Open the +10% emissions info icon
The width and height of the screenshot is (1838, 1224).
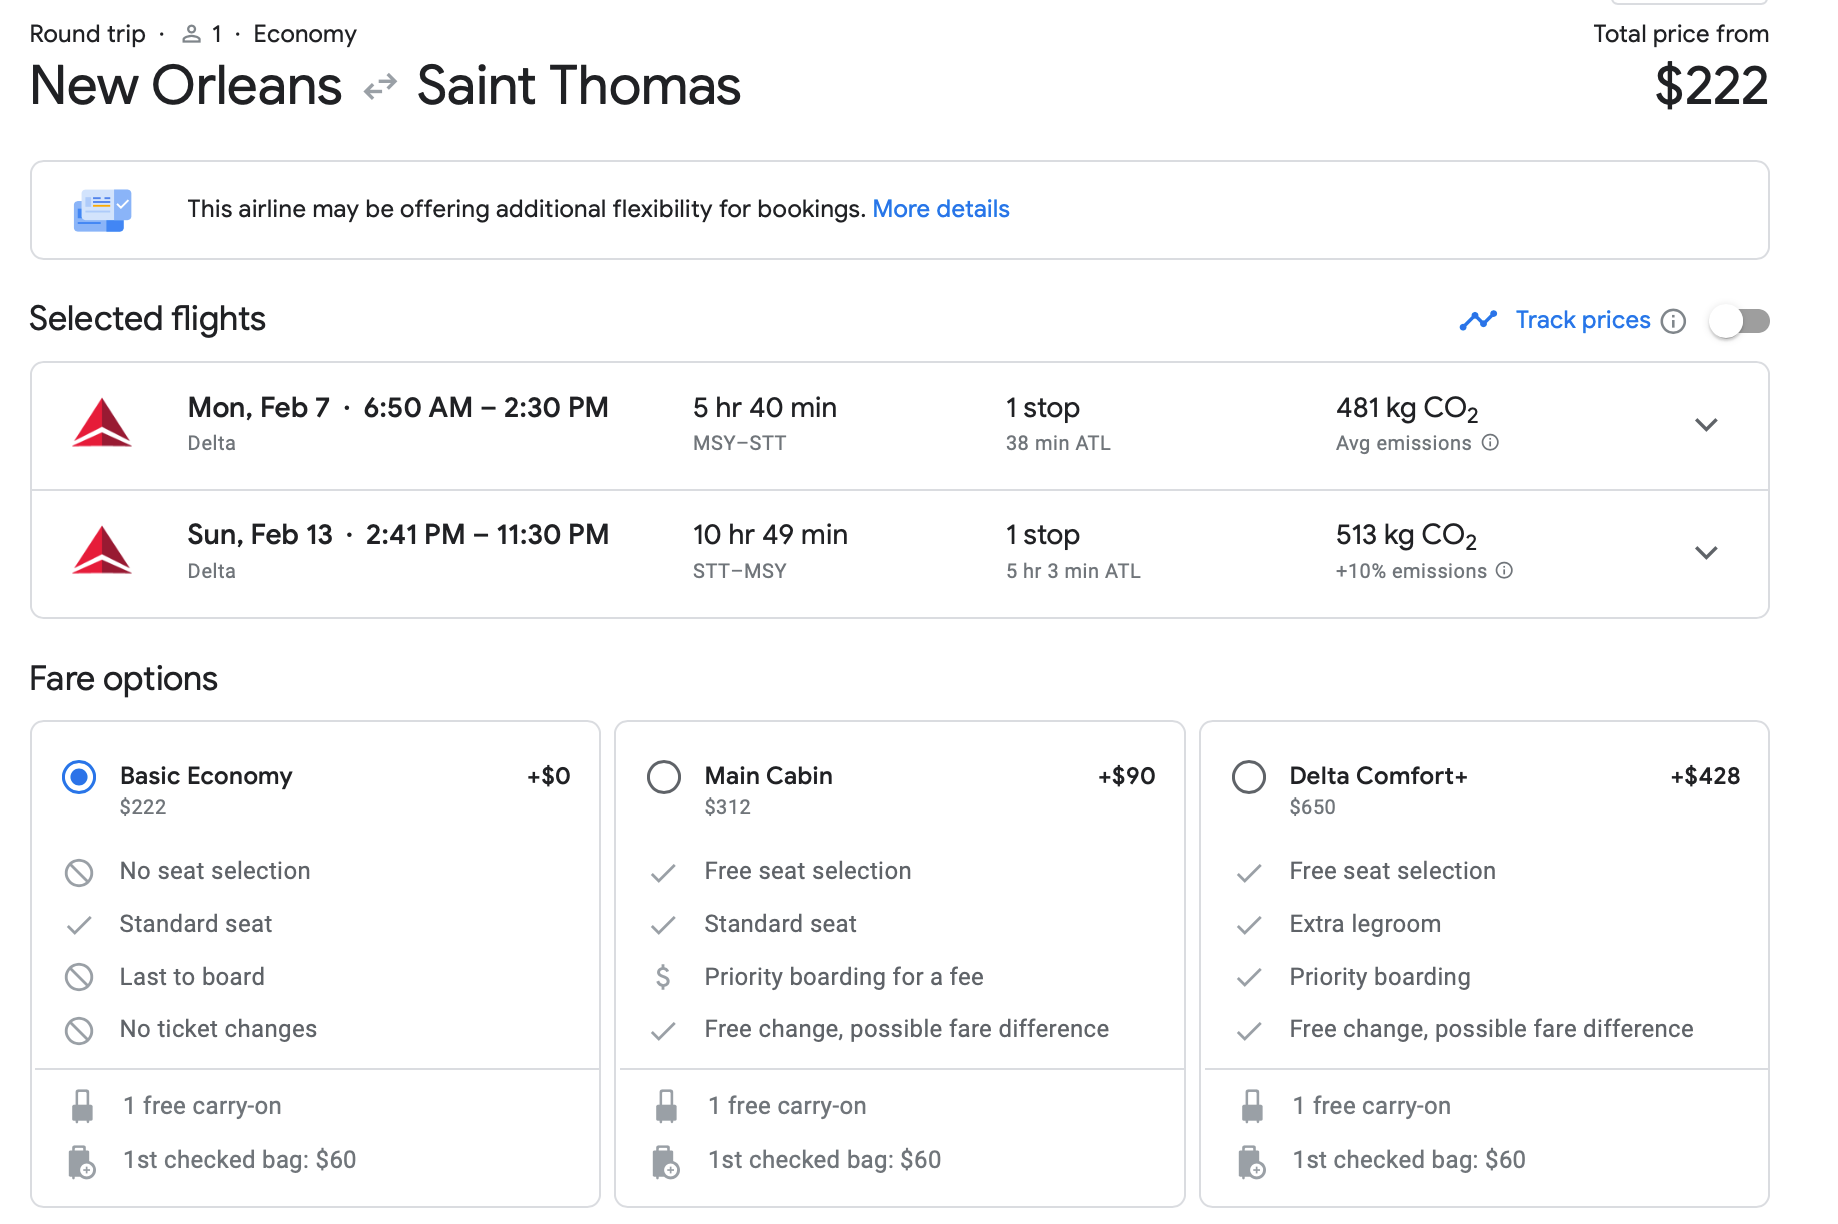click(x=1504, y=571)
